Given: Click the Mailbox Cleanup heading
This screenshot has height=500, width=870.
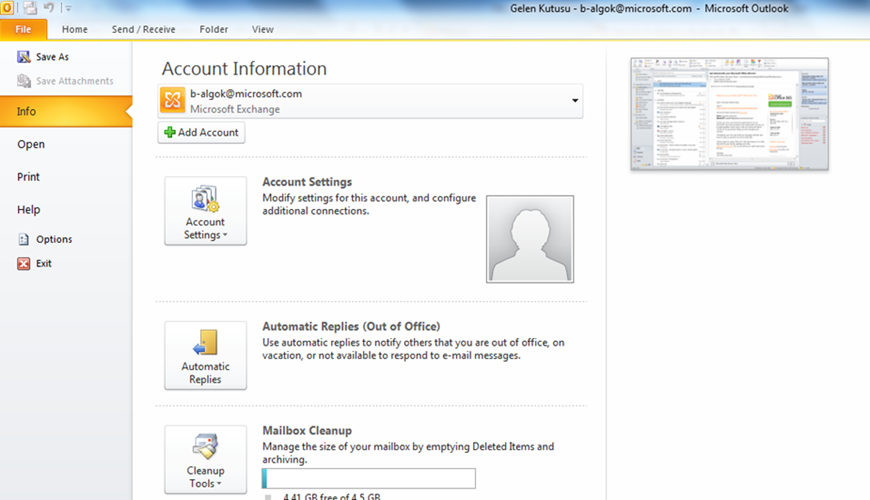Looking at the screenshot, I should pyautogui.click(x=307, y=431).
